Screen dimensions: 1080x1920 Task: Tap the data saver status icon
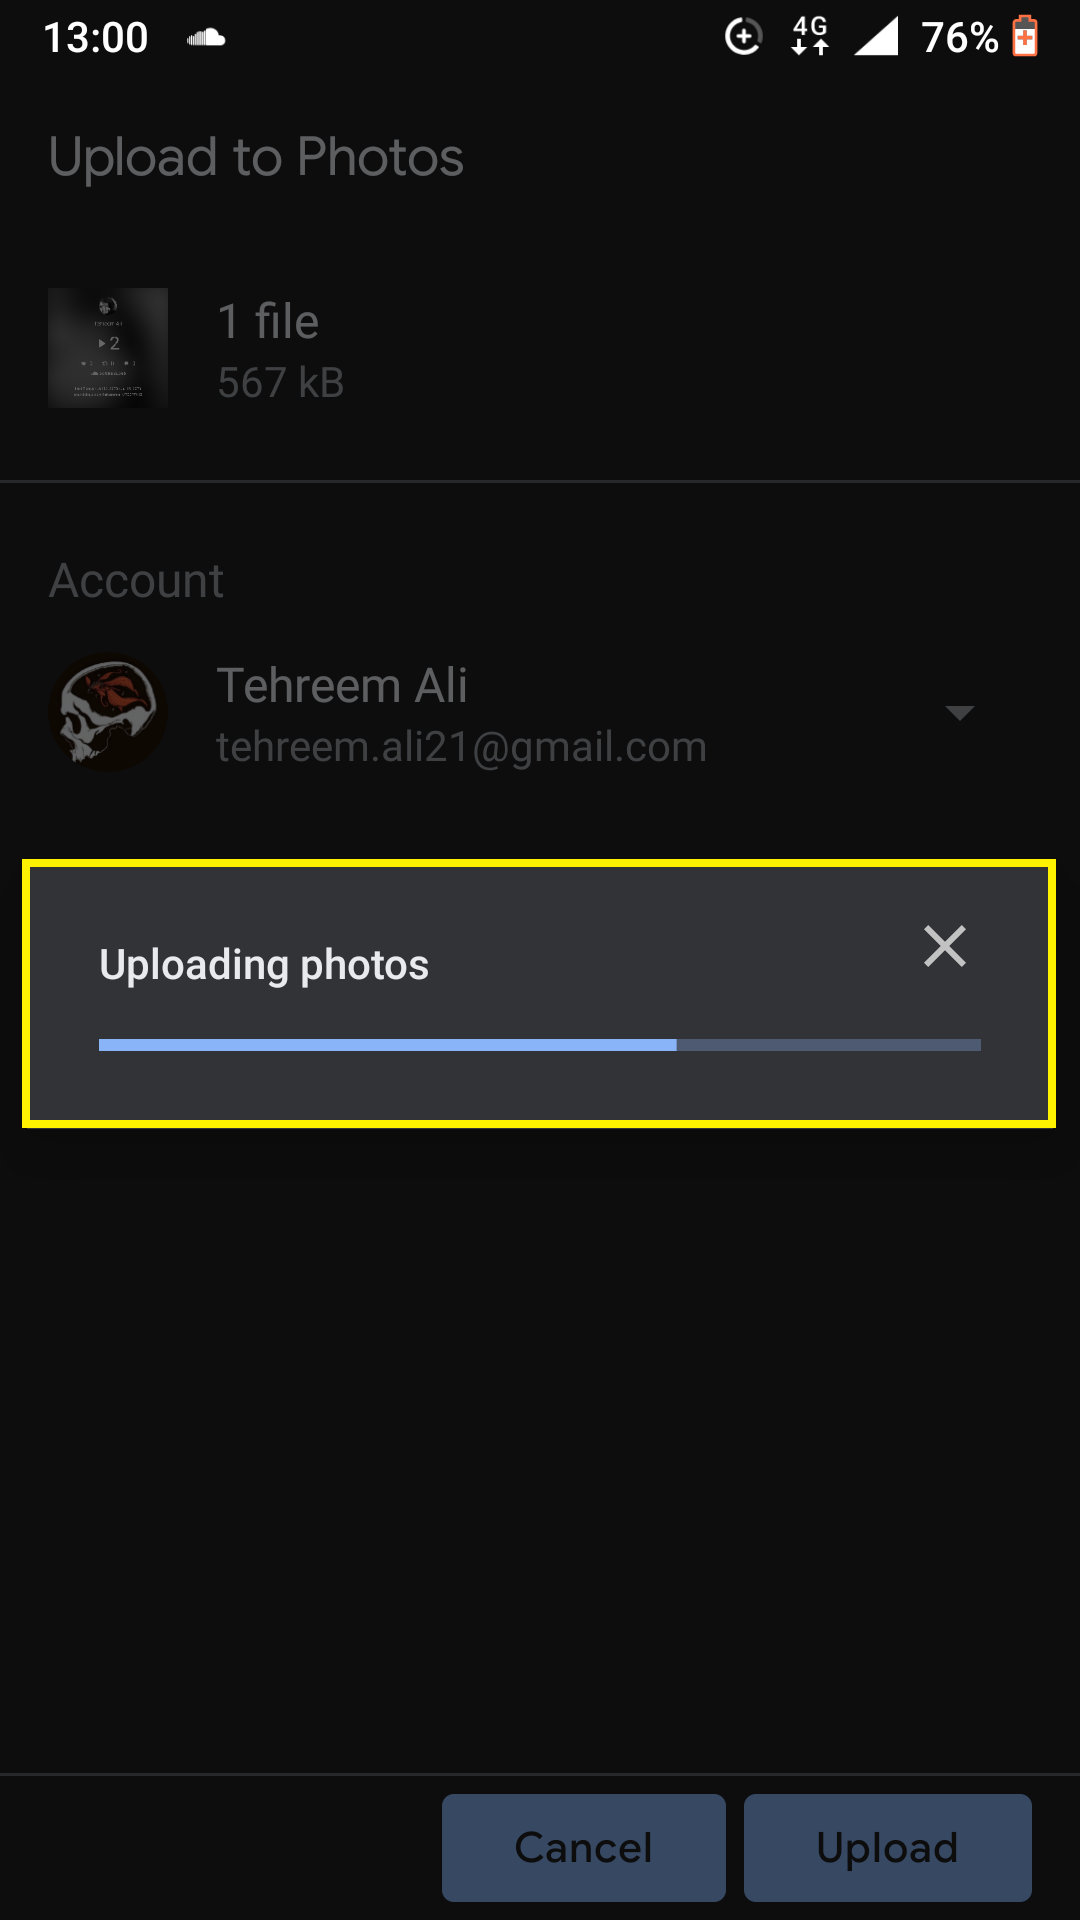743,37
